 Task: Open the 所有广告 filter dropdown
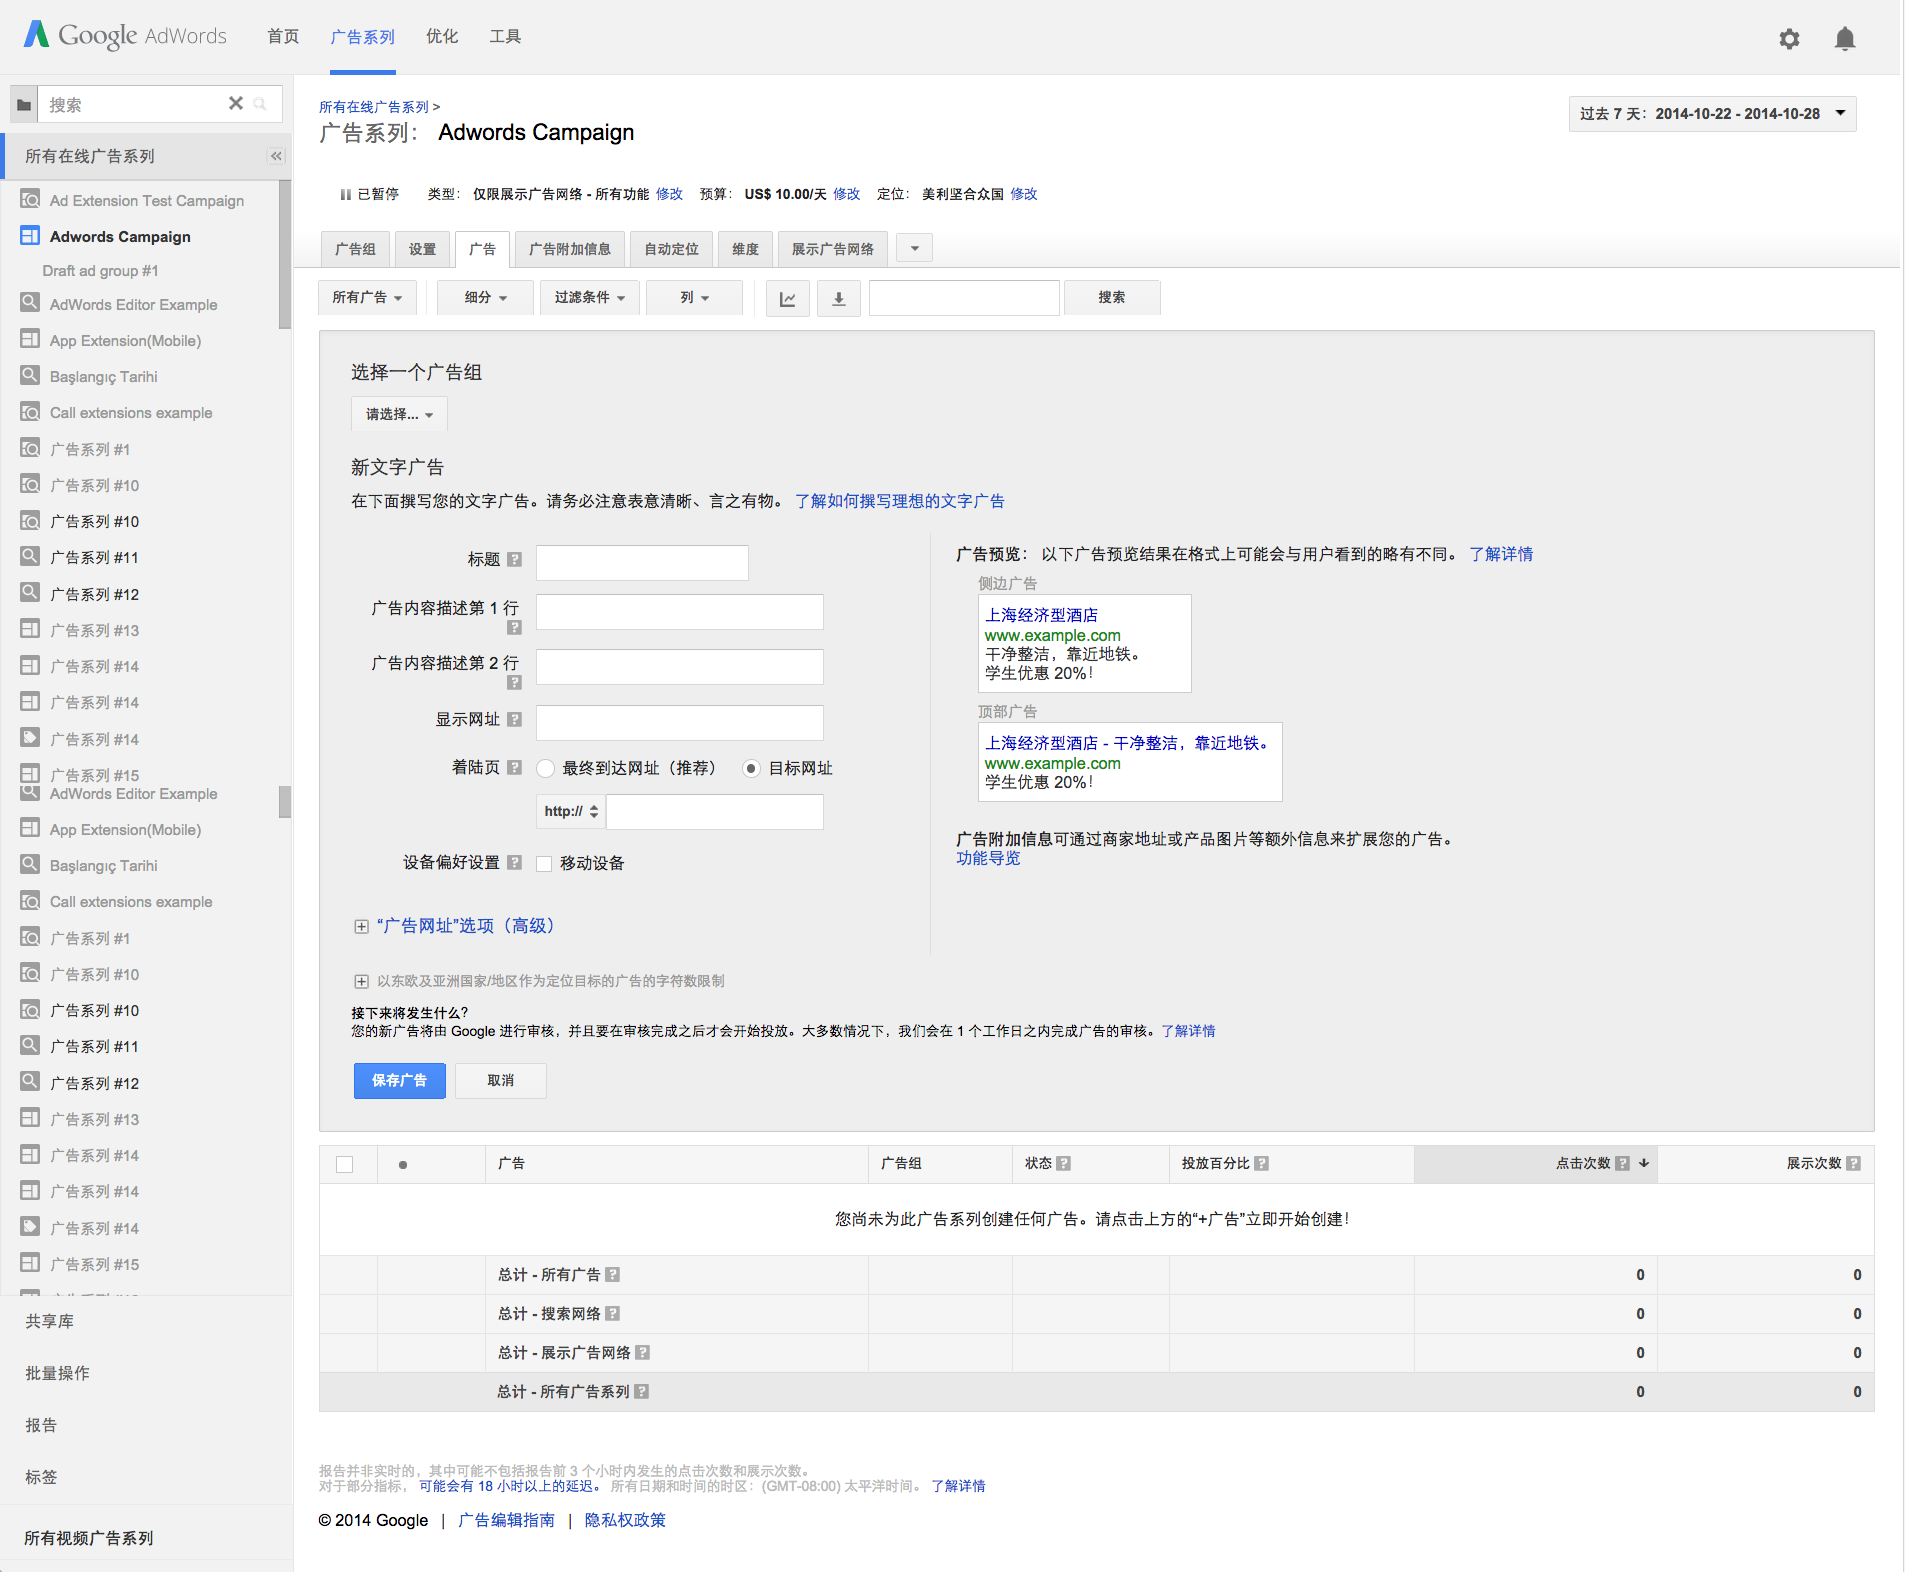(367, 298)
